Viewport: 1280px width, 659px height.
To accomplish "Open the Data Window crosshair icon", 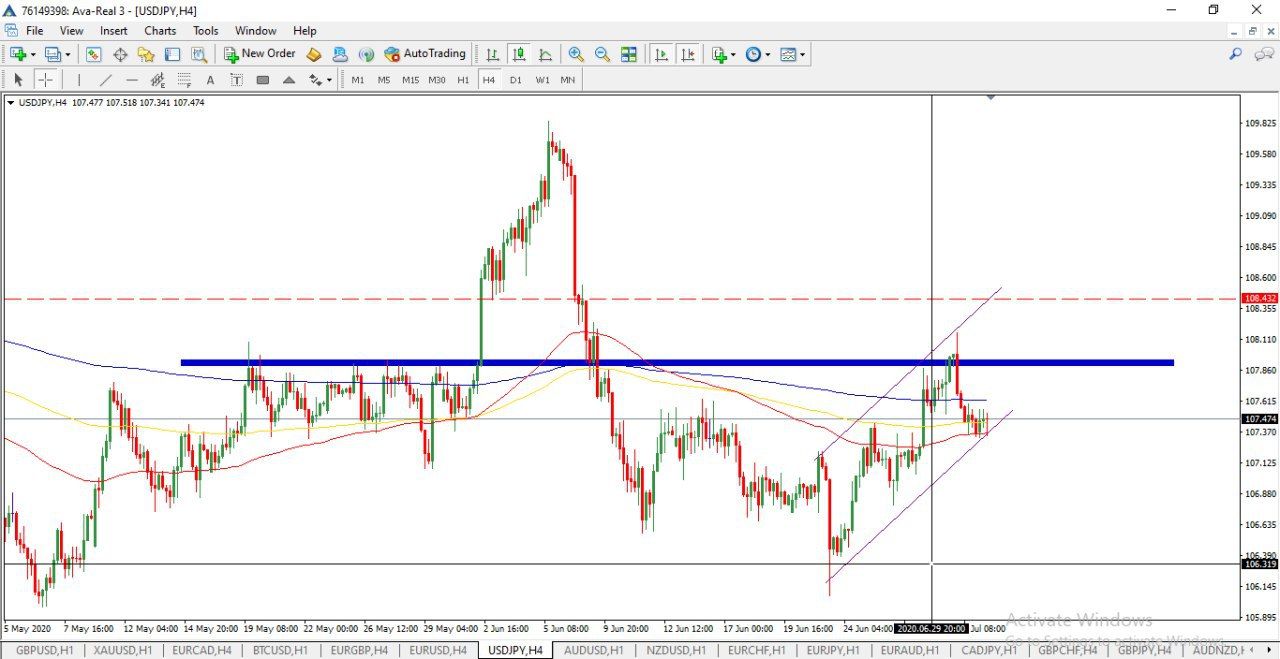I will point(120,54).
